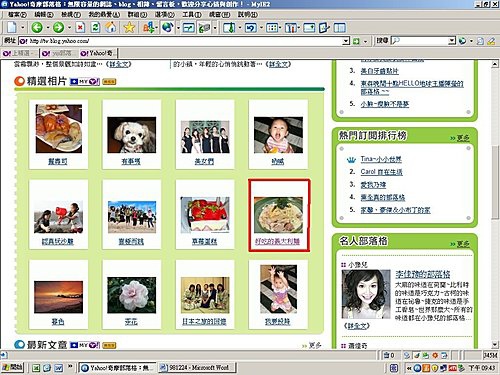Screen dimensions: 500x375
Task: Click the address bar URL field
Action: click(185, 41)
